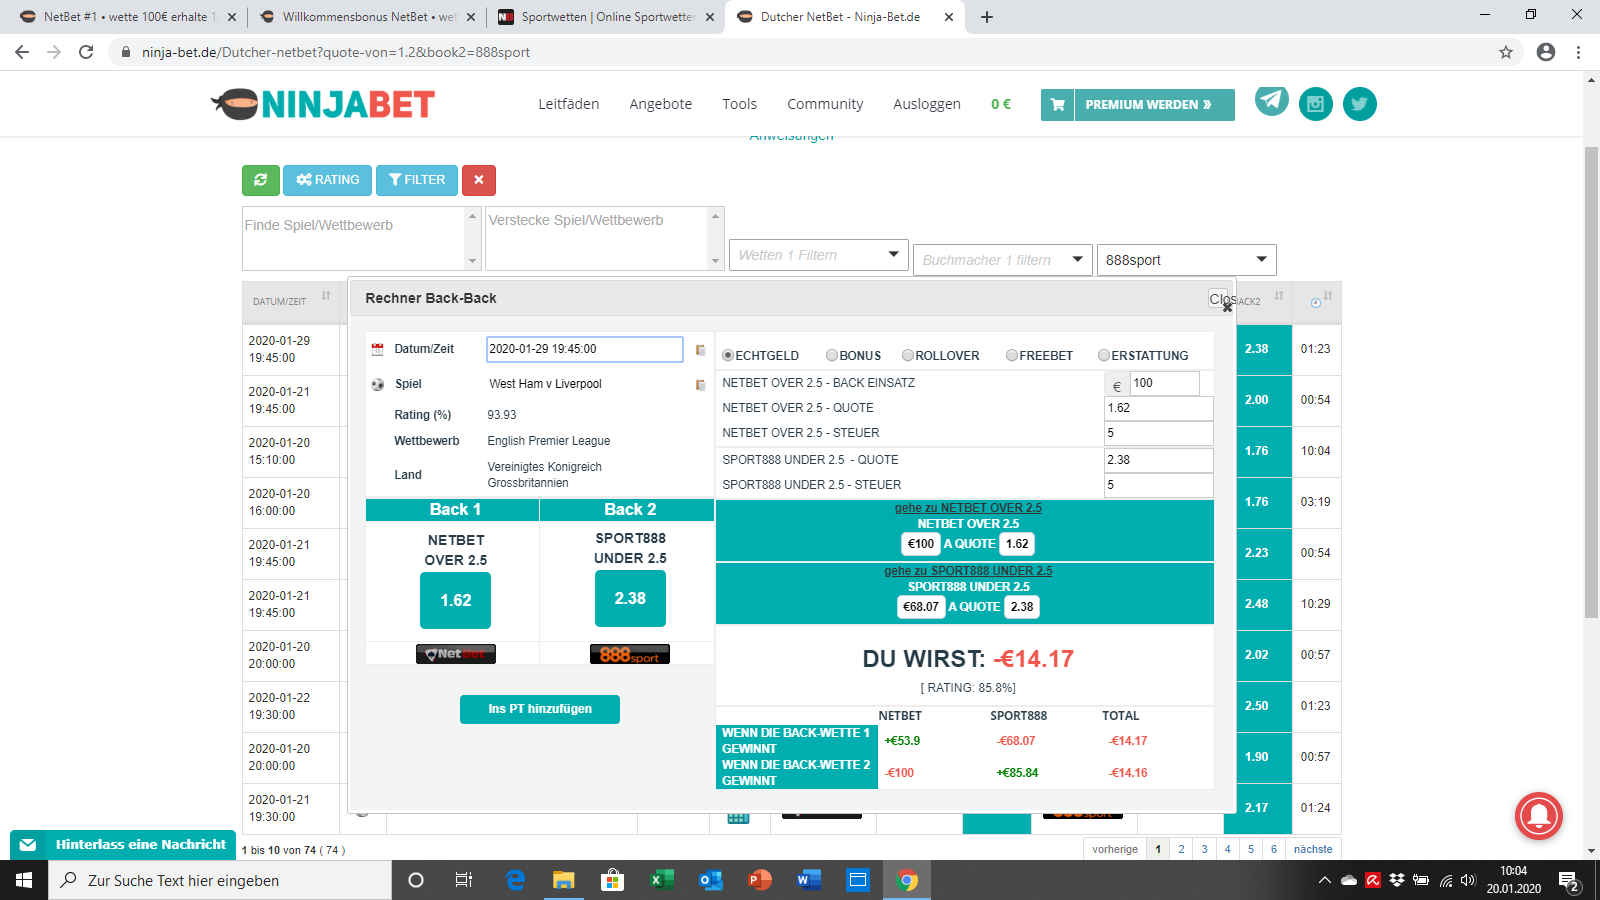The width and height of the screenshot is (1600, 900).
Task: Close the Rechner Back-Back dialog
Action: point(1227,307)
